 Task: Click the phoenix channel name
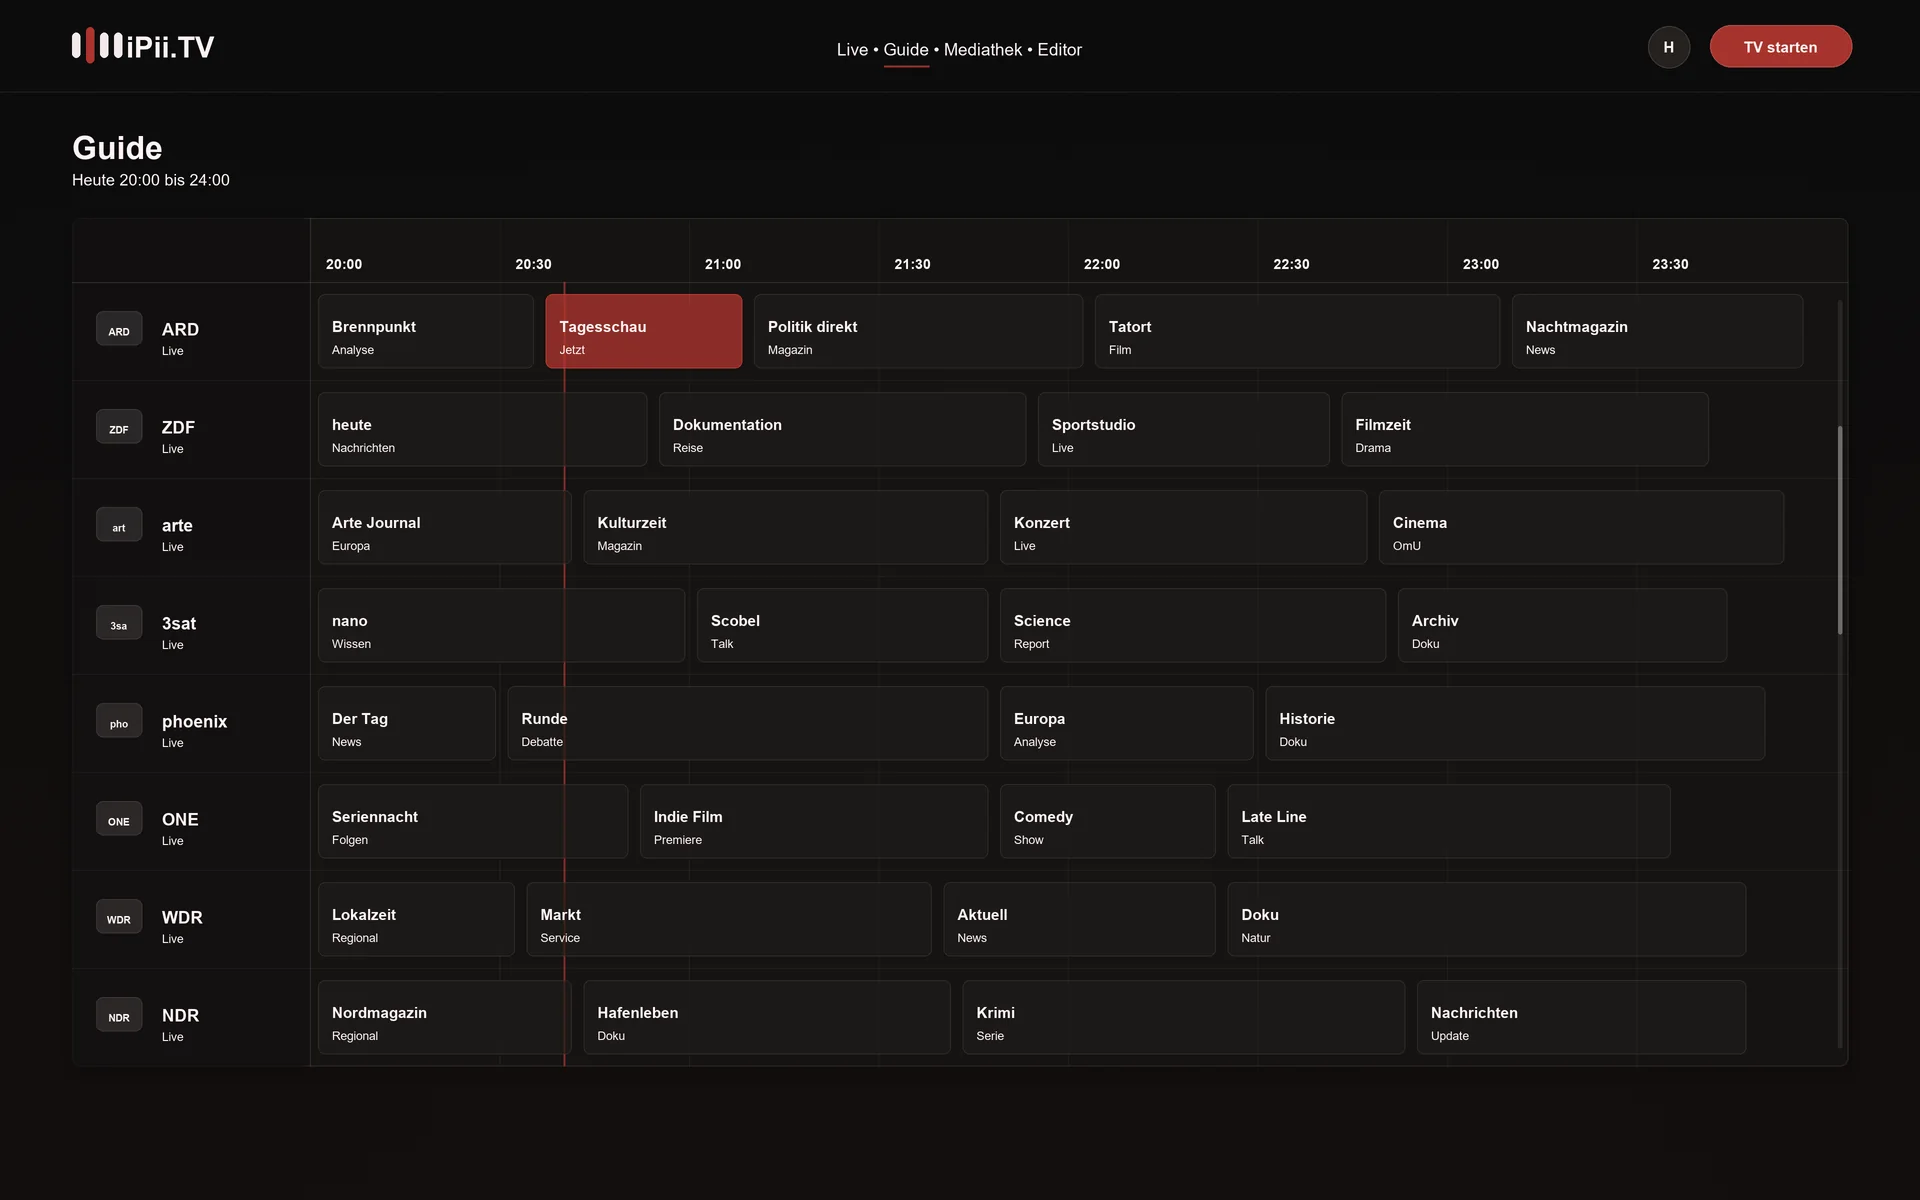(195, 721)
